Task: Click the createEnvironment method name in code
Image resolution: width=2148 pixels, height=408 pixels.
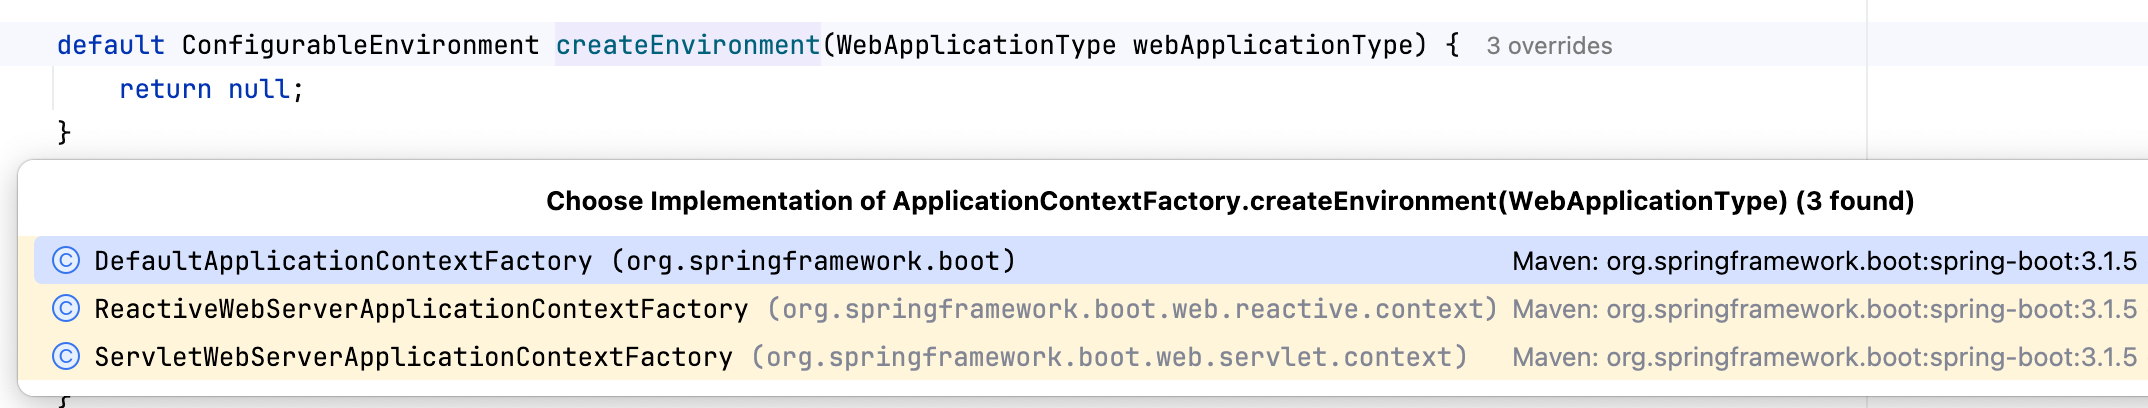Action: 688,45
